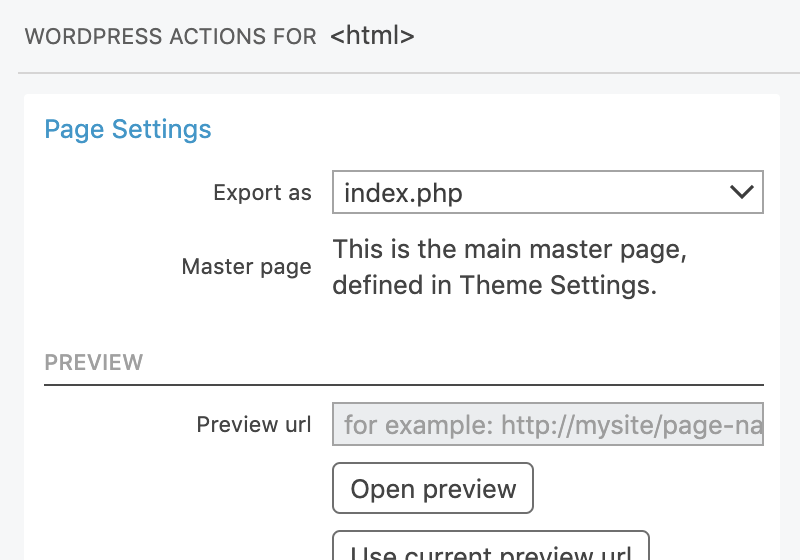Click the <html> element label in header
Viewport: 800px width, 560px height.
coord(372,36)
